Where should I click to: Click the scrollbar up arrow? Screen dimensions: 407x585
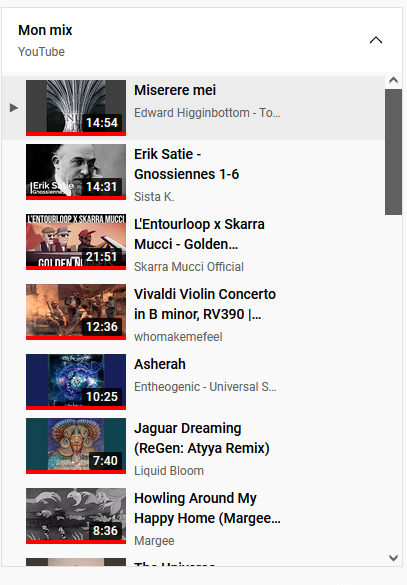pyautogui.click(x=393, y=80)
